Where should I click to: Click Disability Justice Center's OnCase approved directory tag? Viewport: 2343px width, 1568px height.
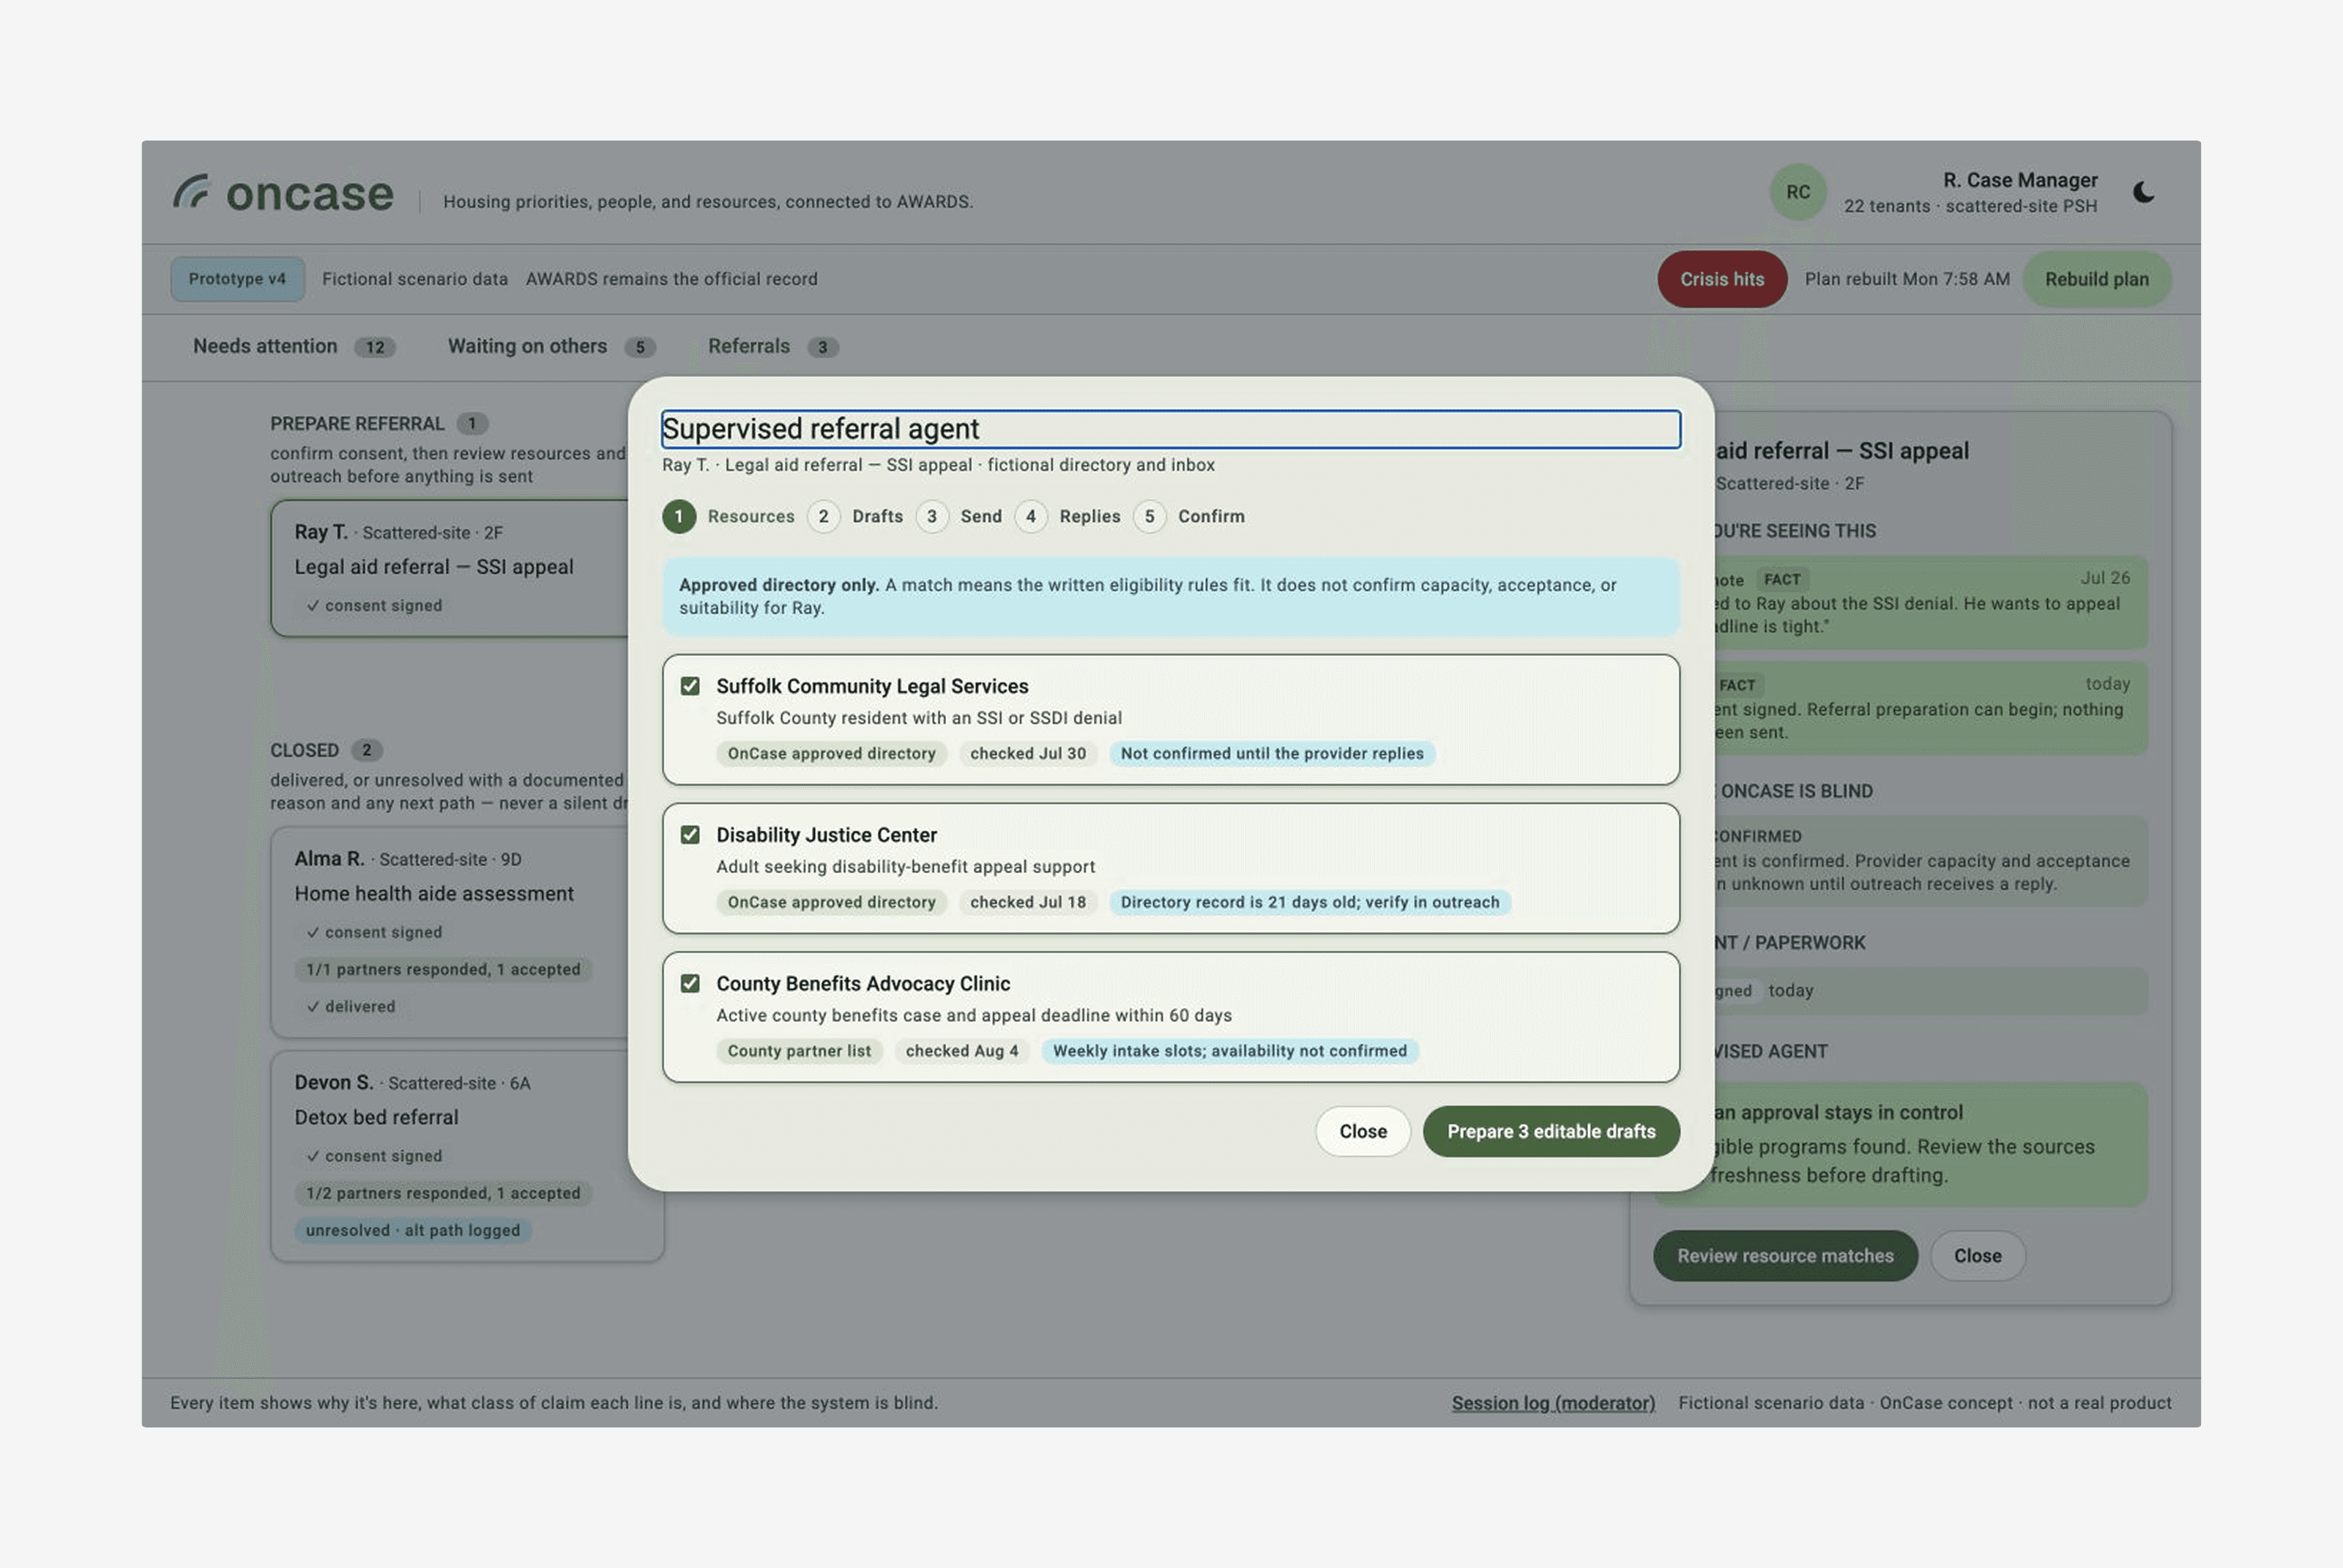point(831,902)
